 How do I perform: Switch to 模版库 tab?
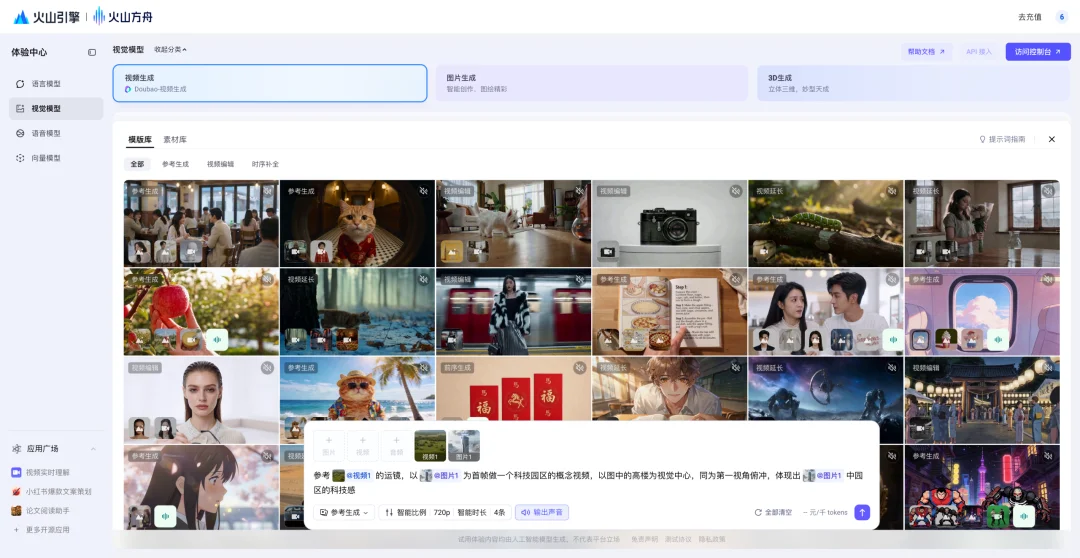140,139
